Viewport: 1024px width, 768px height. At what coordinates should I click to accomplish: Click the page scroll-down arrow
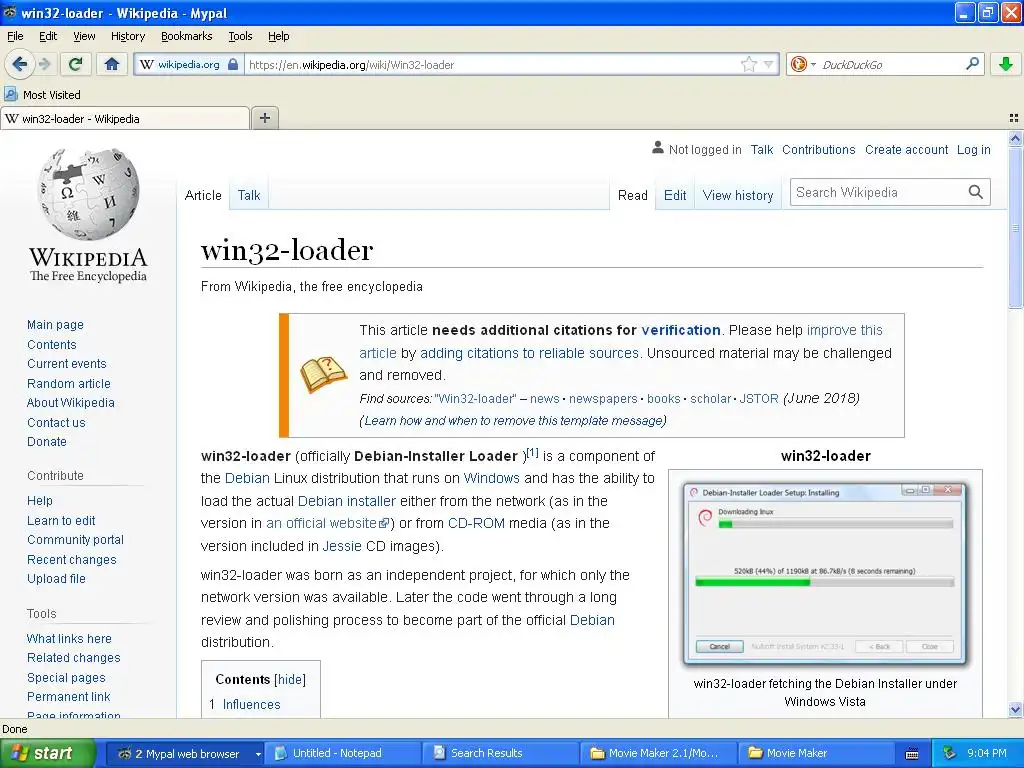pyautogui.click(x=1015, y=709)
